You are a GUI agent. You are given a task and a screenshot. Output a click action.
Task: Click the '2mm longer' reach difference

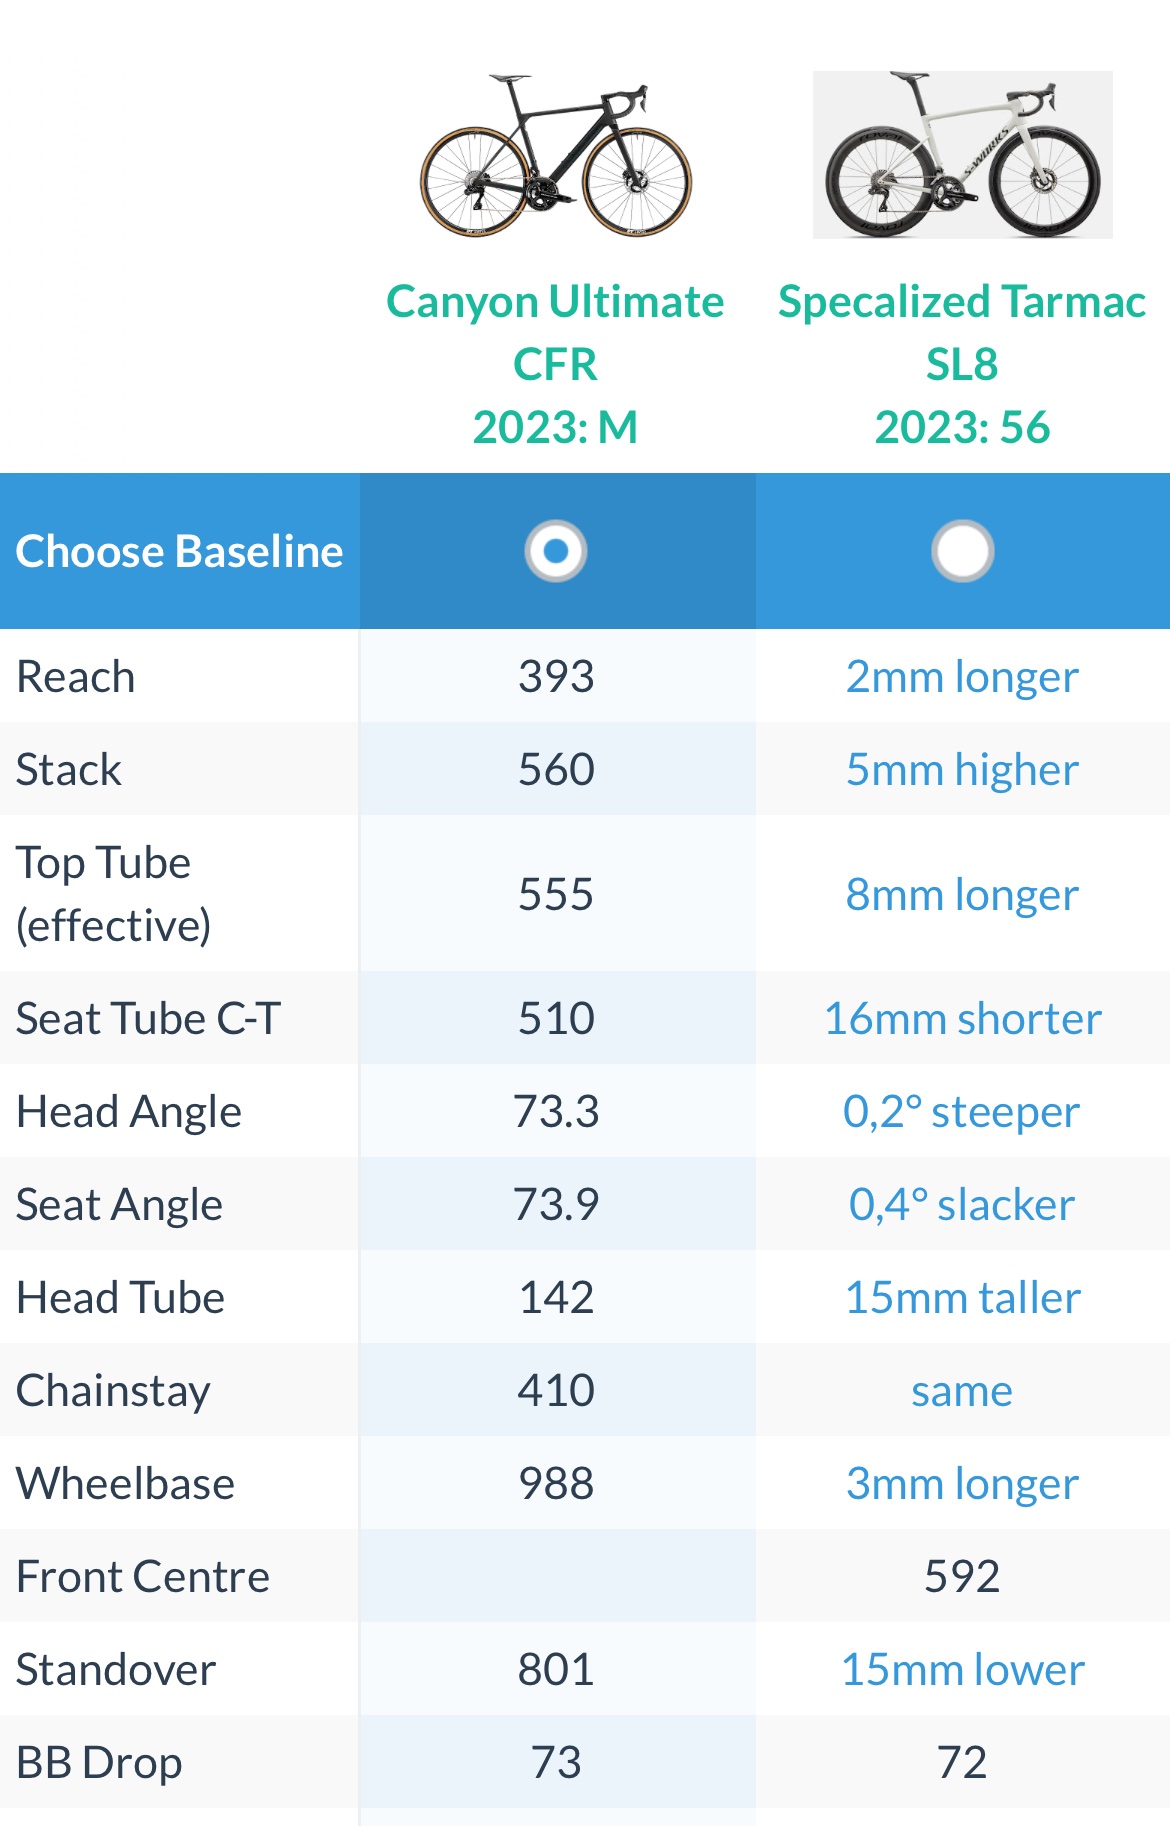962,677
